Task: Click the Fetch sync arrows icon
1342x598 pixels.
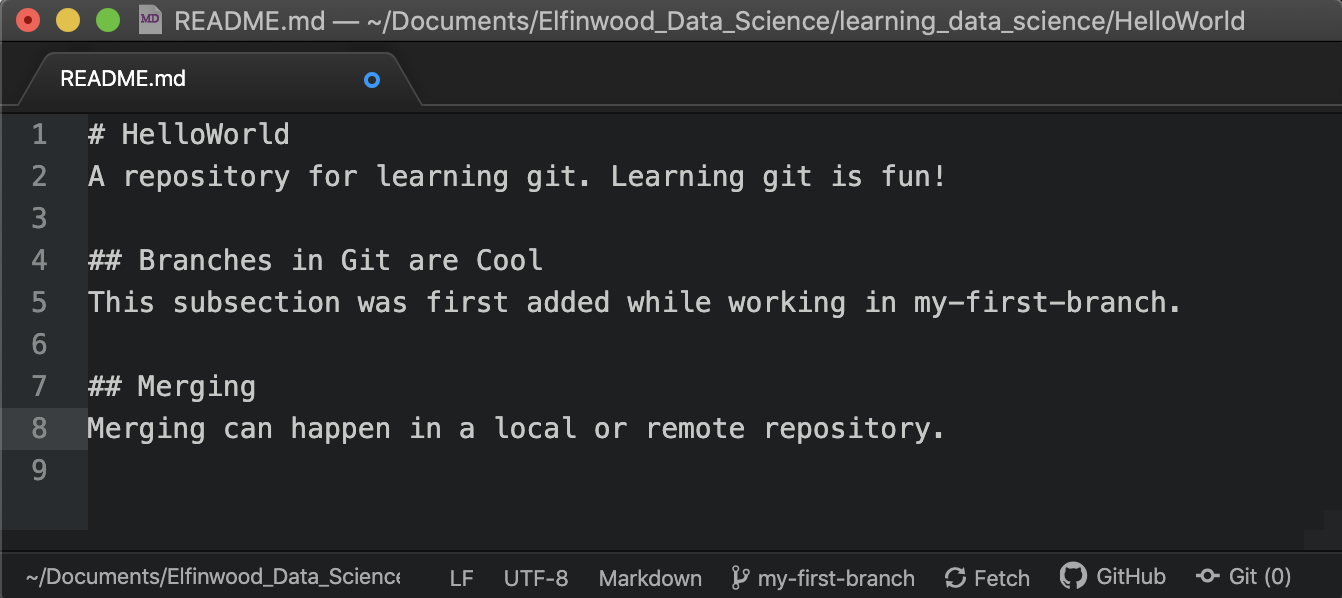Action: [955, 578]
